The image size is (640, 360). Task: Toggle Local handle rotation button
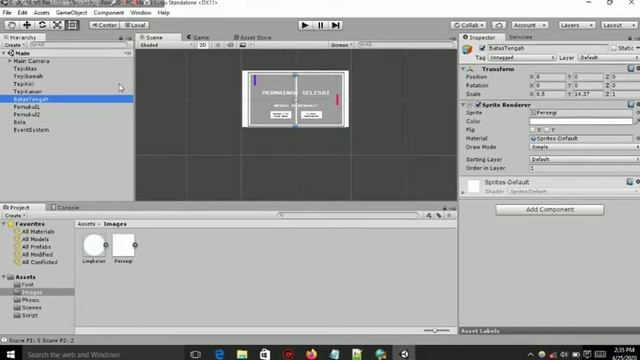click(134, 25)
